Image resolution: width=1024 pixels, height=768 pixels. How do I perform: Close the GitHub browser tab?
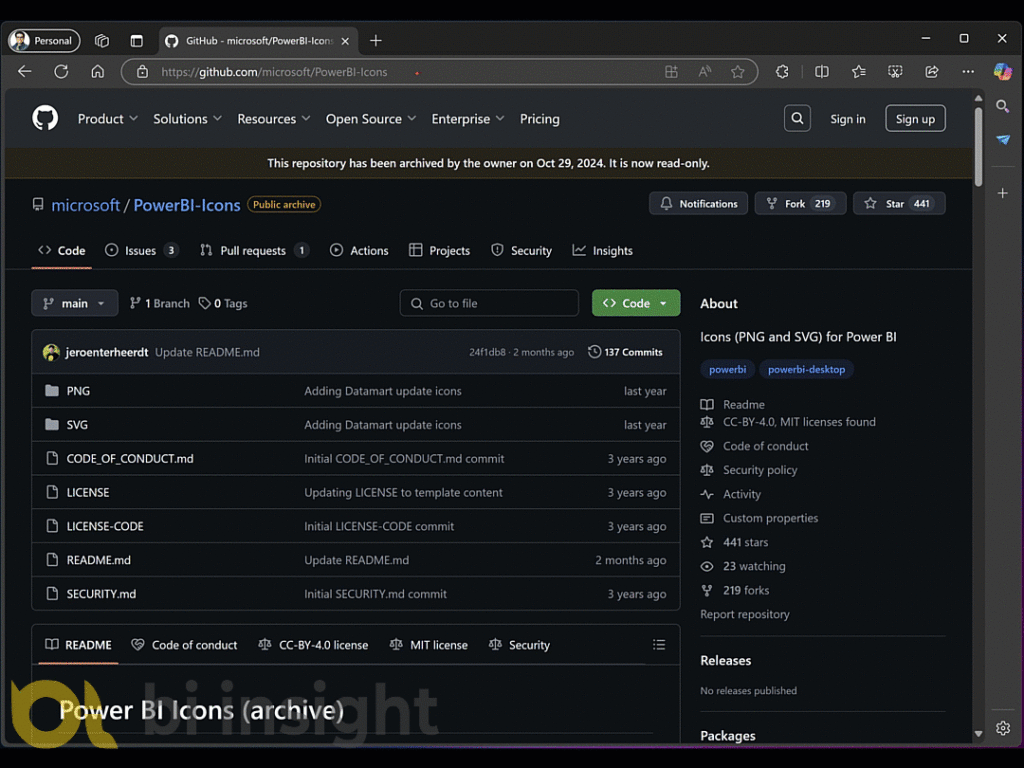(345, 40)
